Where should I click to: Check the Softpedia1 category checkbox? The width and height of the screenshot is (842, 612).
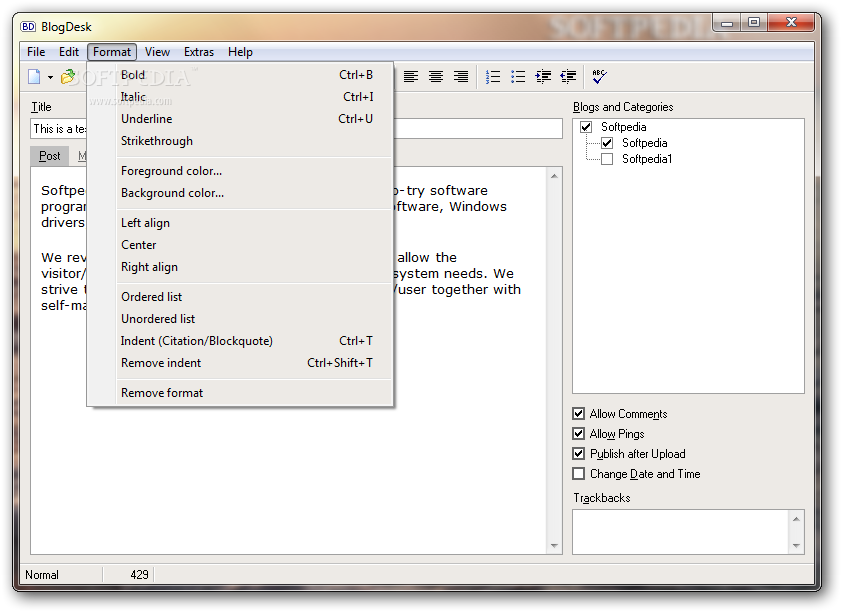point(607,159)
